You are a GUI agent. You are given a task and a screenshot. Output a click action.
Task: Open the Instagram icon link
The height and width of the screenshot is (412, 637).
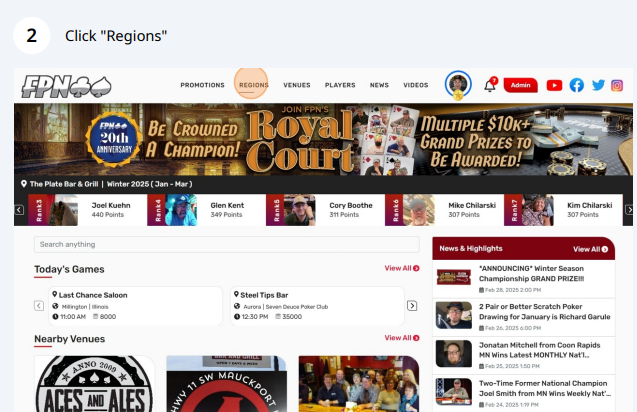tap(617, 85)
